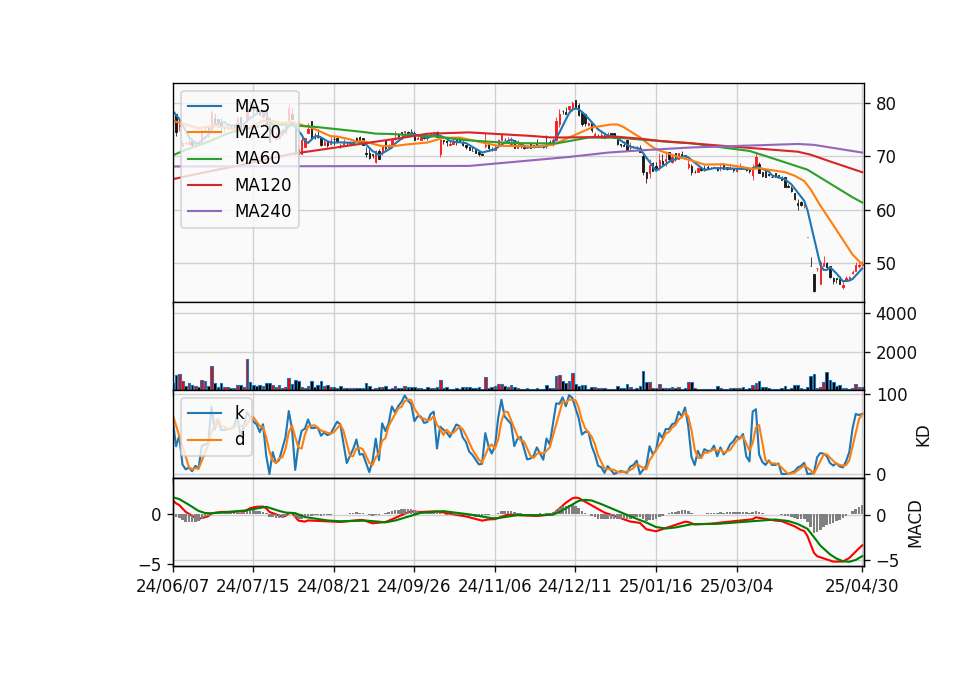Click the red MA120 legend line

tap(204, 186)
